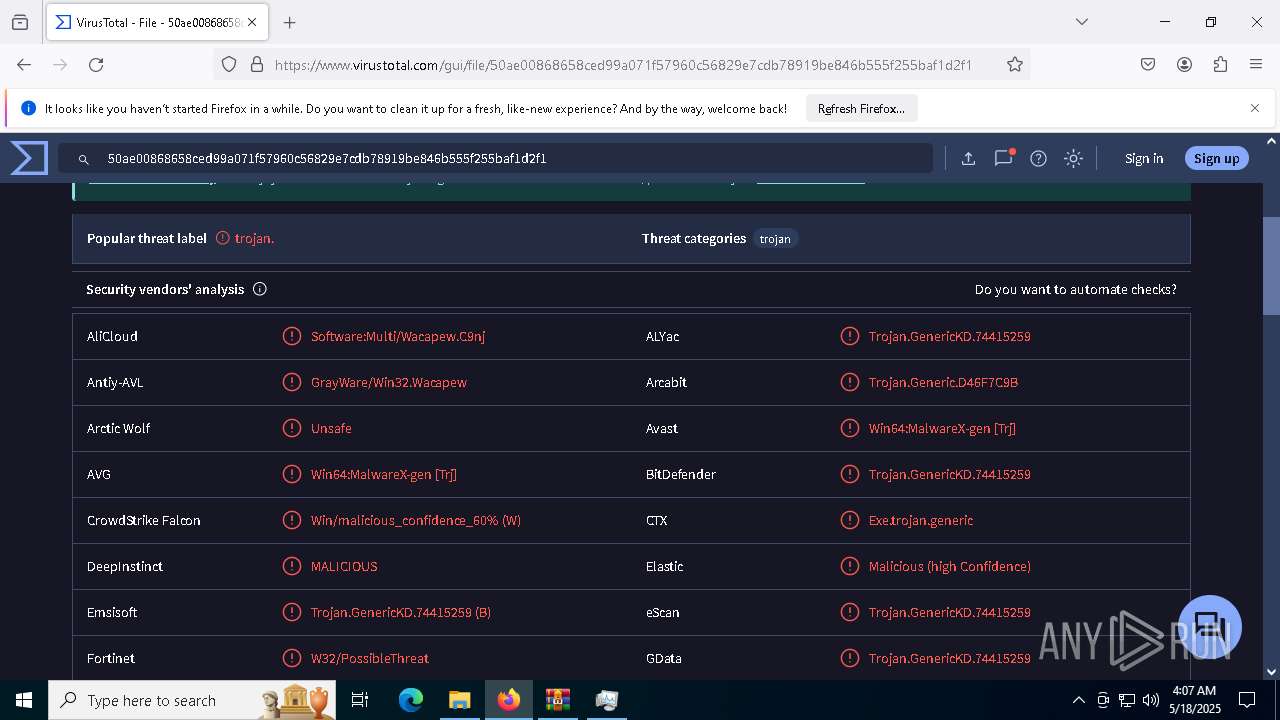Launch Microsoft Edge from taskbar
Viewport: 1280px width, 720px height.
click(411, 700)
